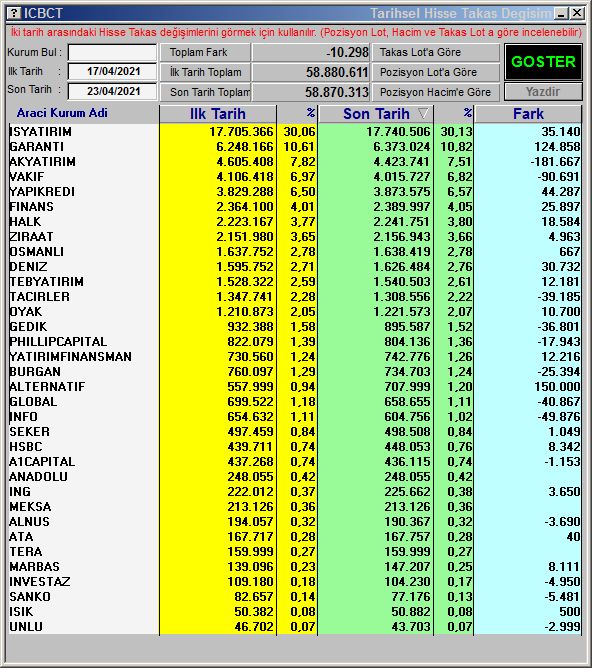Select the FINANS row
This screenshot has height=668, width=592.
pos(295,207)
